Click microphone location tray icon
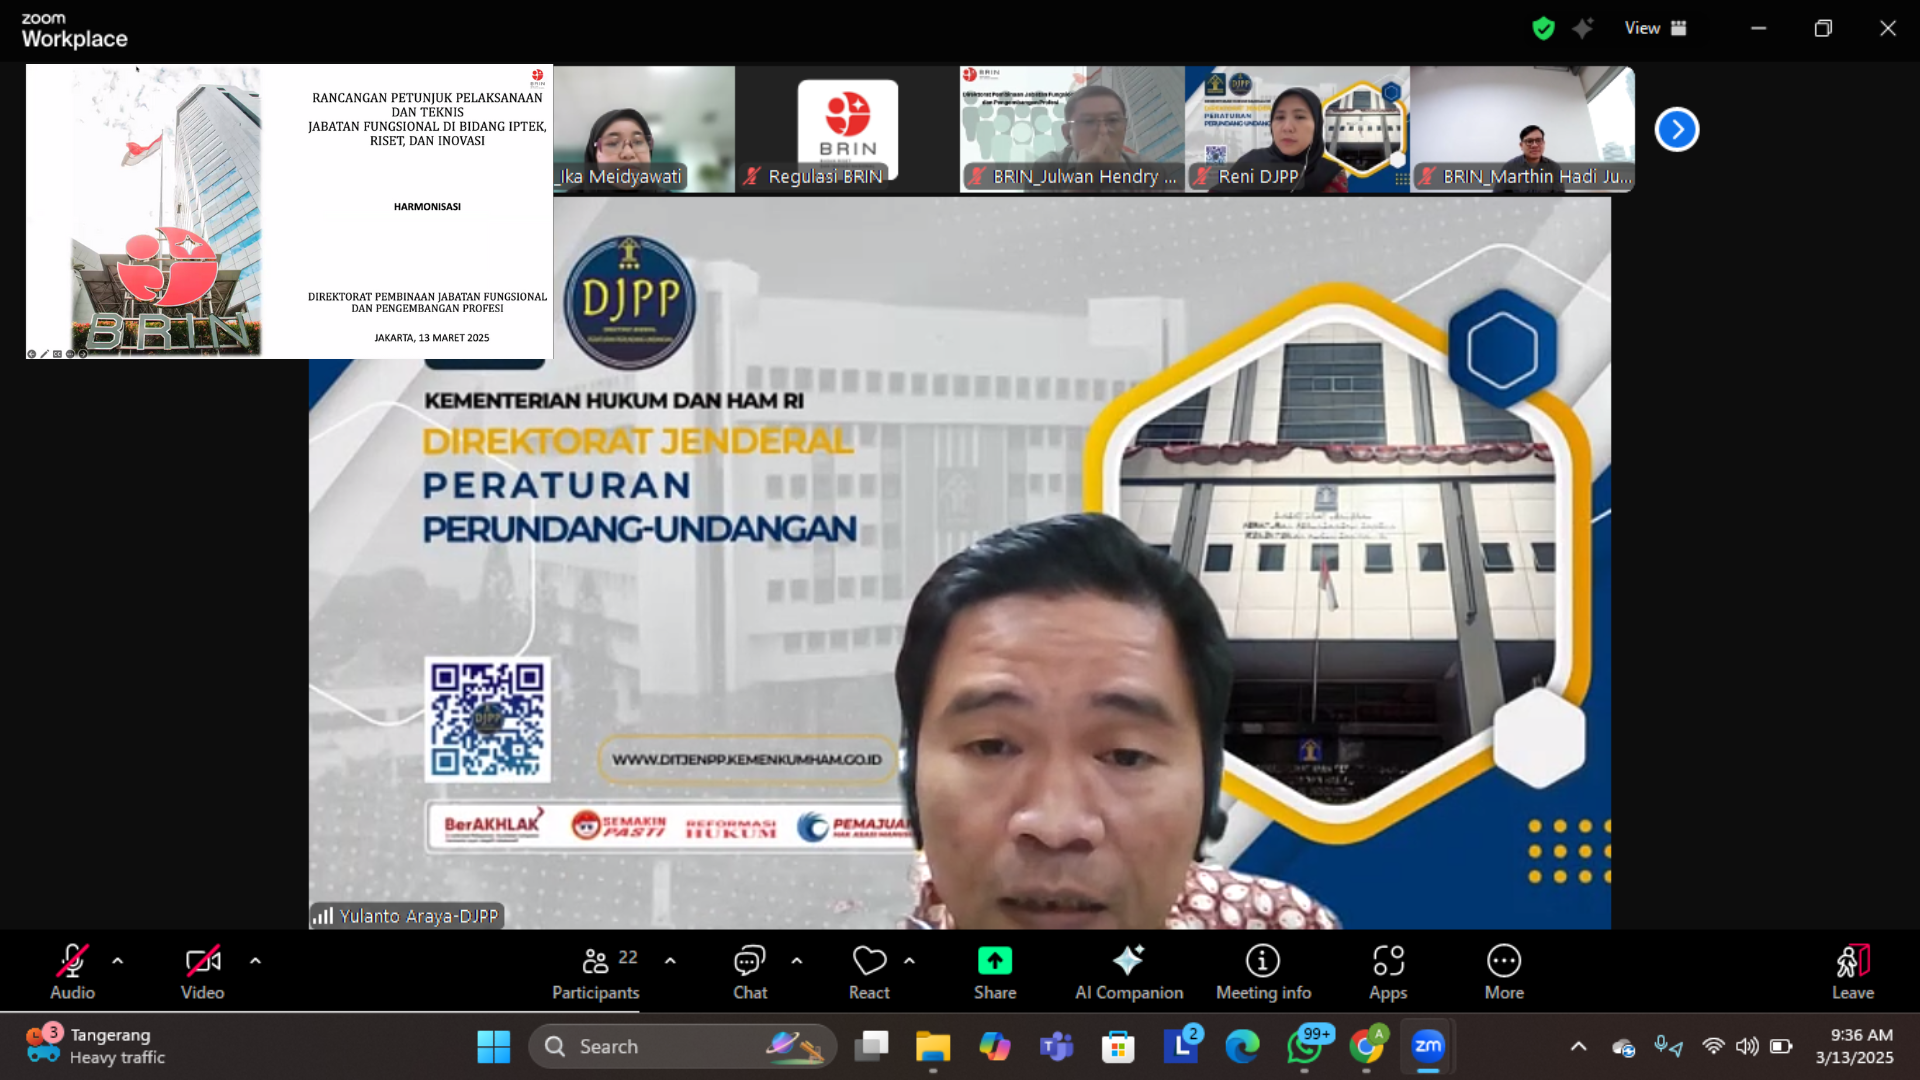This screenshot has width=1920, height=1080. (x=1667, y=1047)
